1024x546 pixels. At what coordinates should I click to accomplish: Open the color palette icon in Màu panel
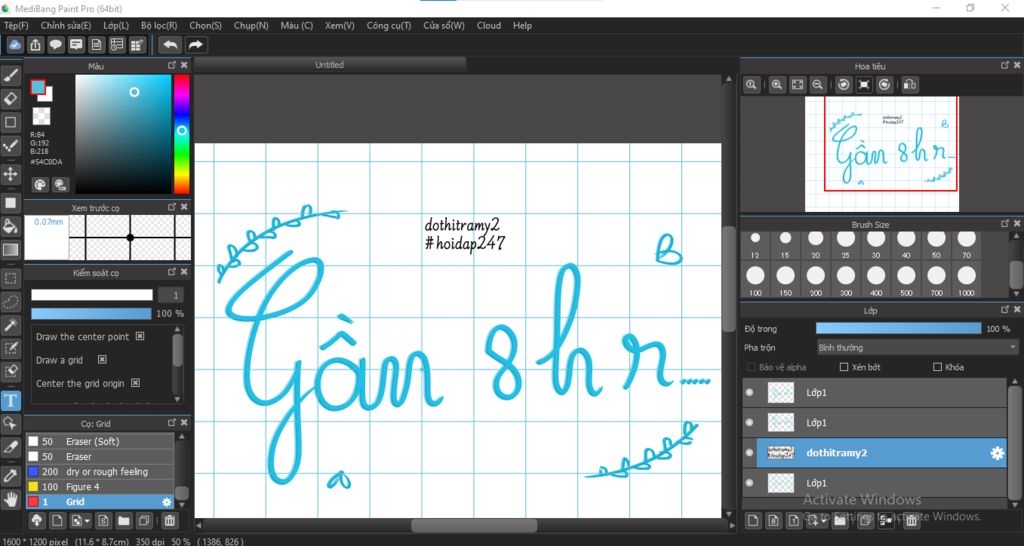(x=40, y=185)
